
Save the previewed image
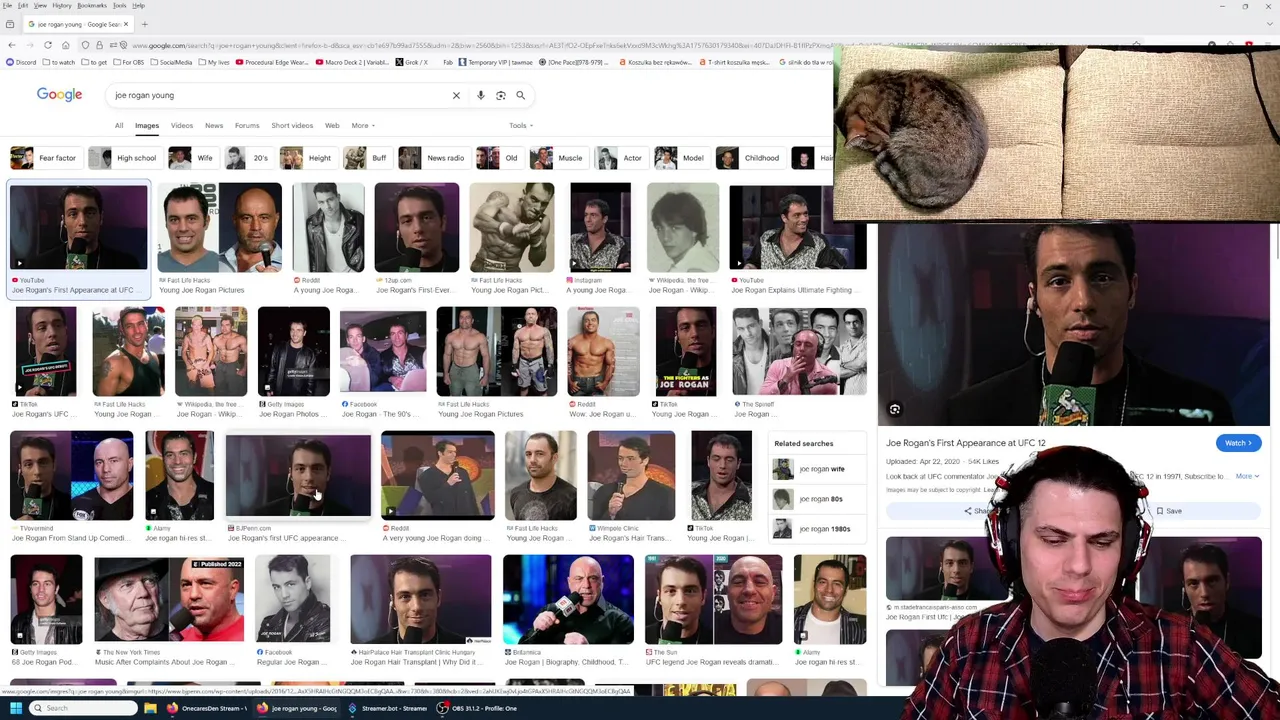click(x=1168, y=511)
